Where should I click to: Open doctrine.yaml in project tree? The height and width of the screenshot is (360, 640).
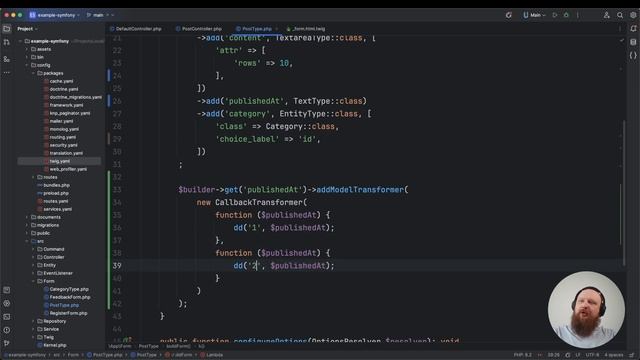tap(64, 89)
